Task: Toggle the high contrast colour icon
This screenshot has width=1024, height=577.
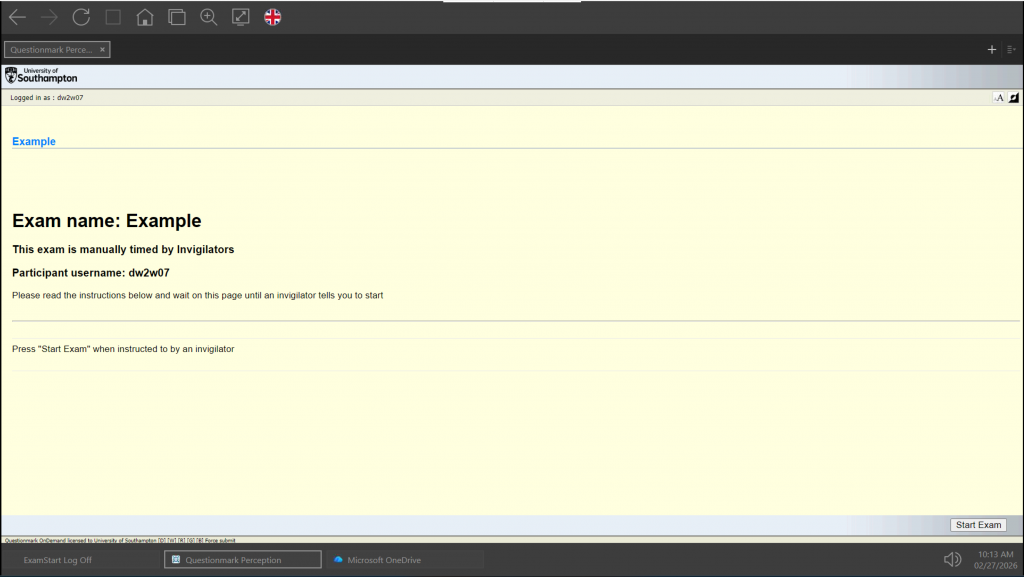Action: [x=1013, y=97]
